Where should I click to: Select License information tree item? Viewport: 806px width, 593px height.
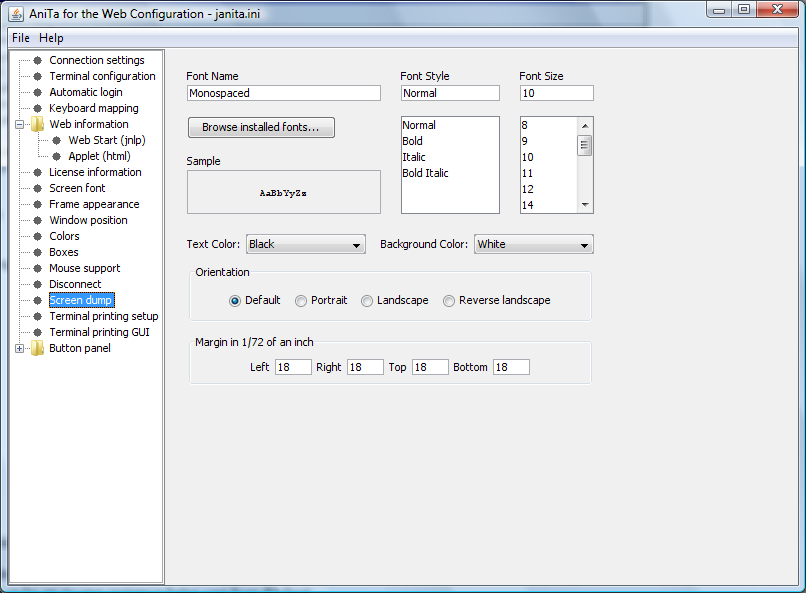[95, 172]
